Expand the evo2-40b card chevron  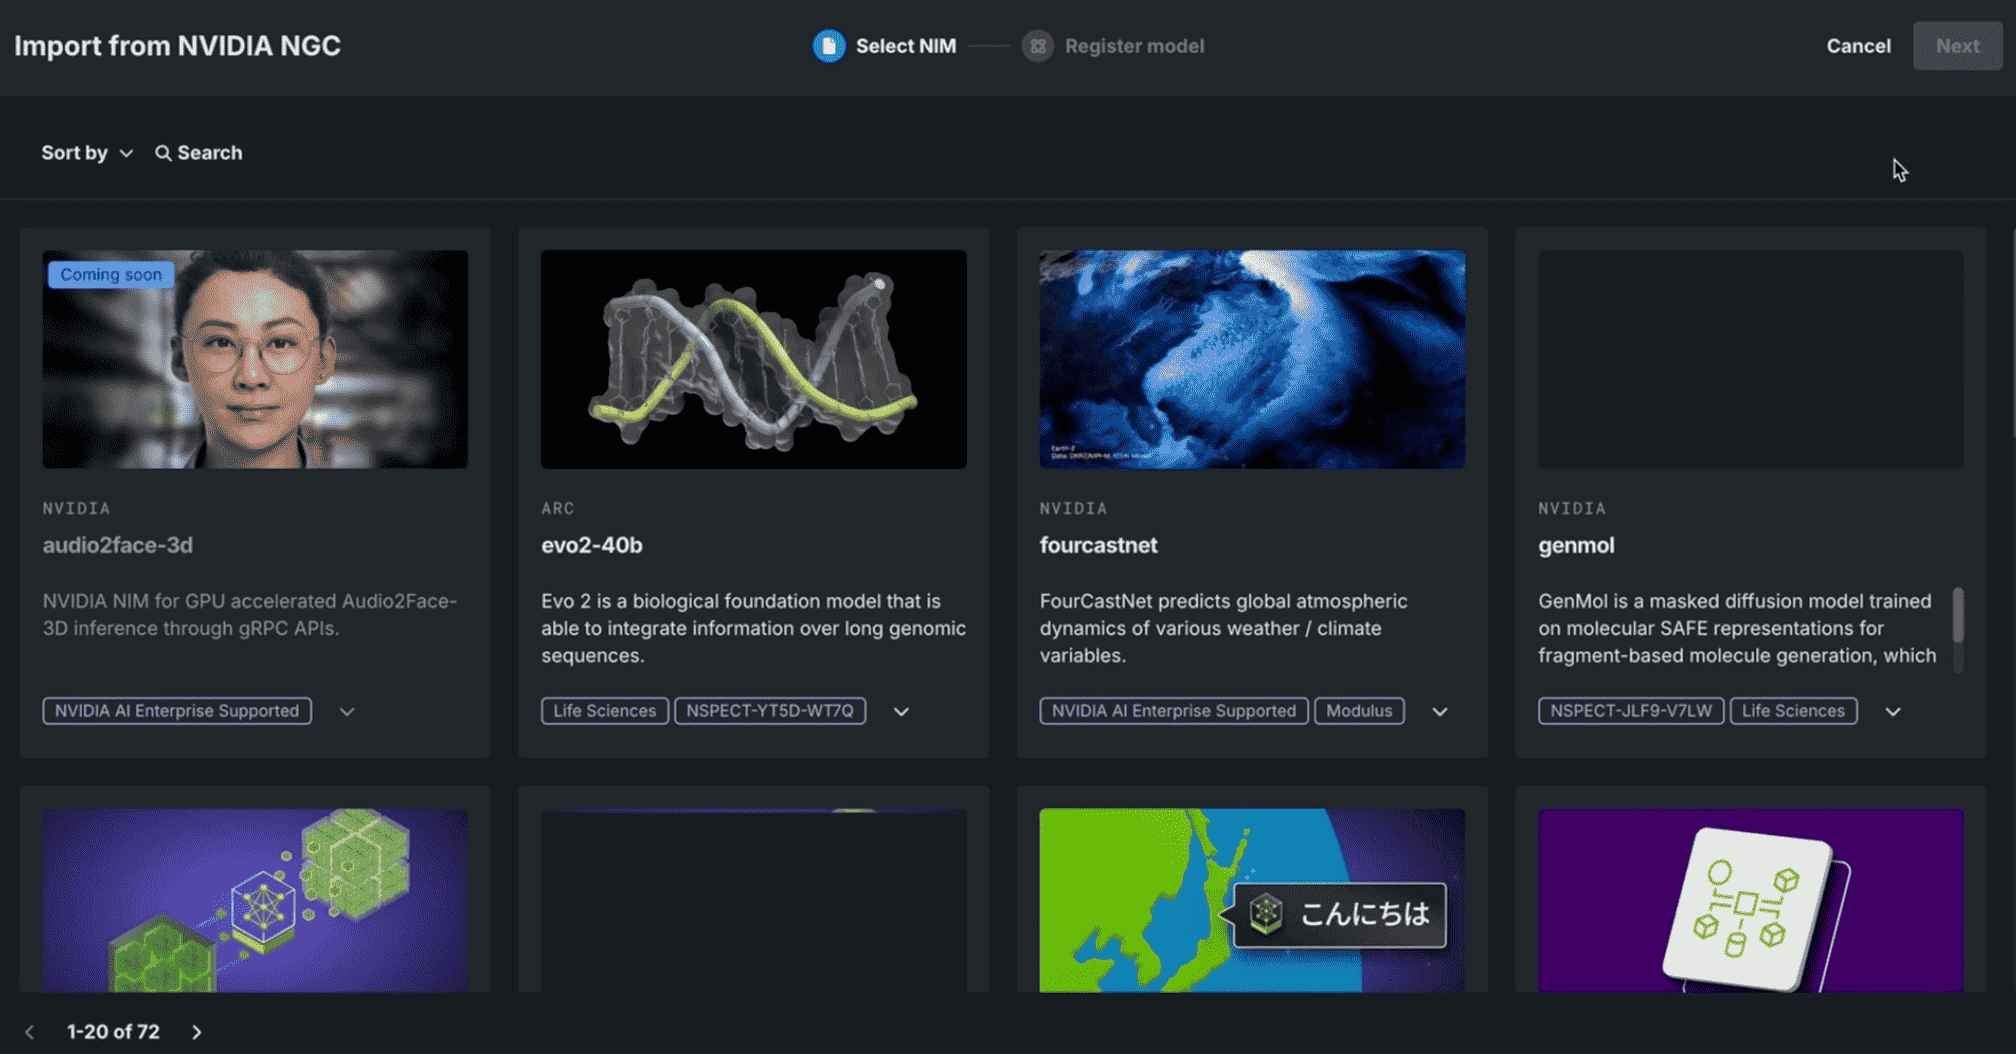tap(900, 711)
